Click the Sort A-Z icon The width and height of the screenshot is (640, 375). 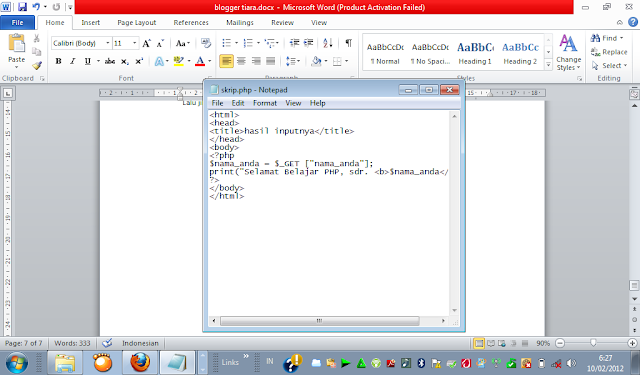click(x=328, y=43)
